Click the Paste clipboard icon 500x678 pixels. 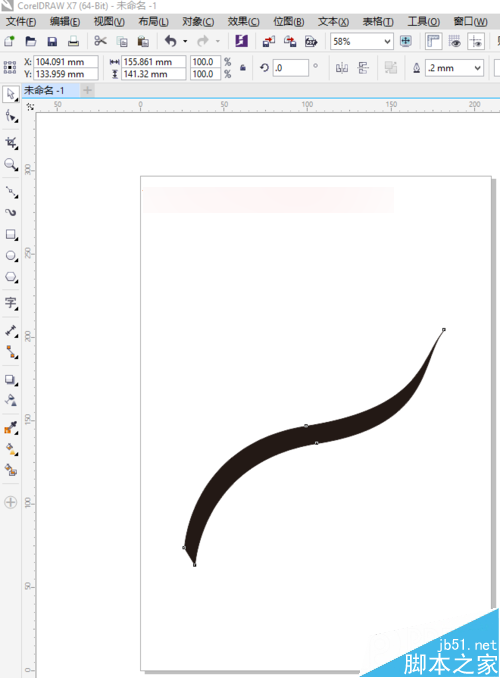click(x=143, y=42)
